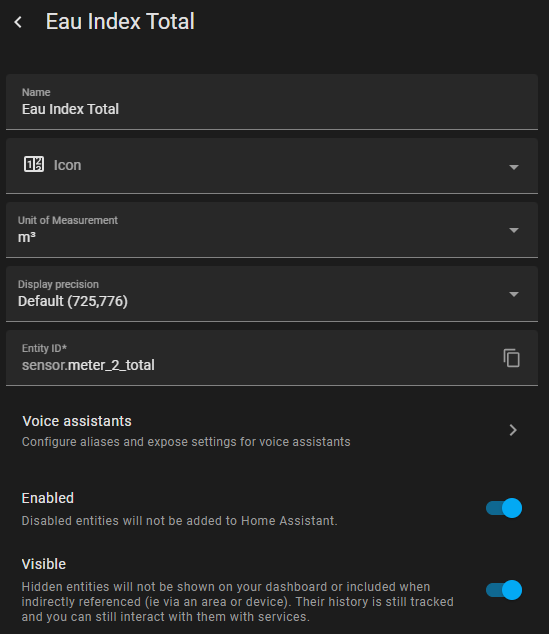Viewport: 549px width, 634px height.
Task: Open the Display precision dropdown arrow
Action: coord(513,294)
